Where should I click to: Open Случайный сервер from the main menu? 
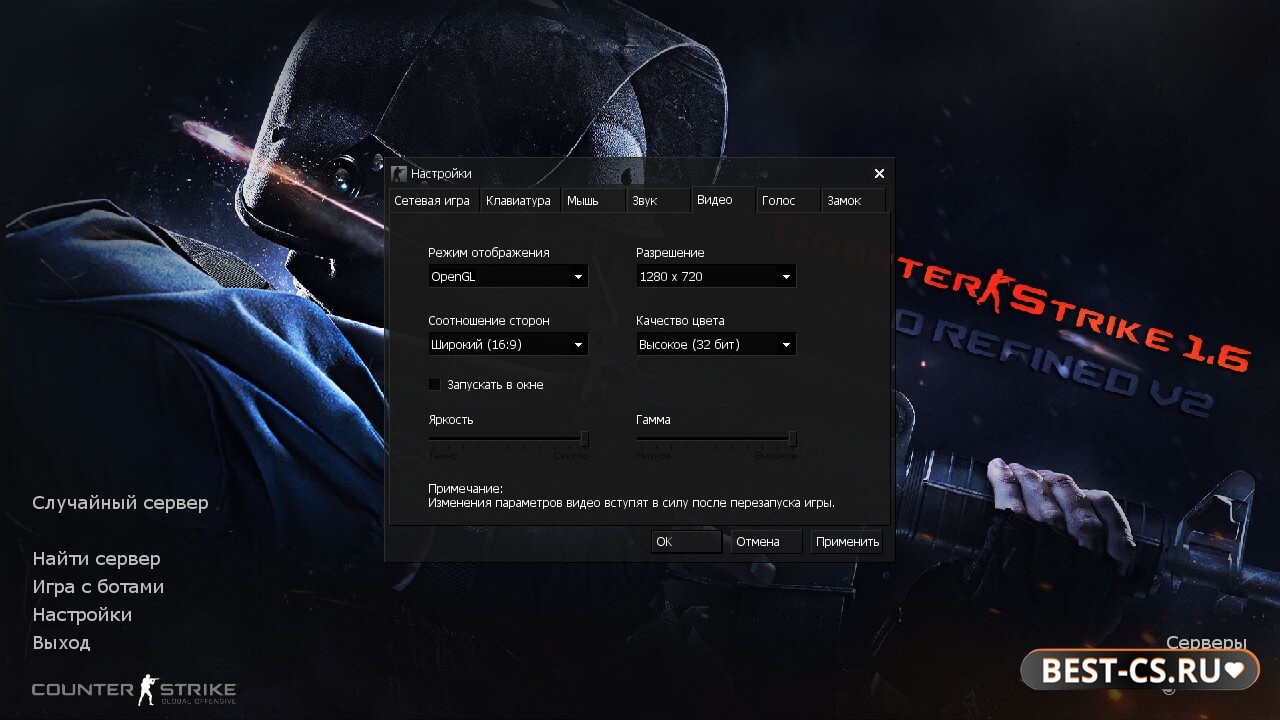click(120, 502)
